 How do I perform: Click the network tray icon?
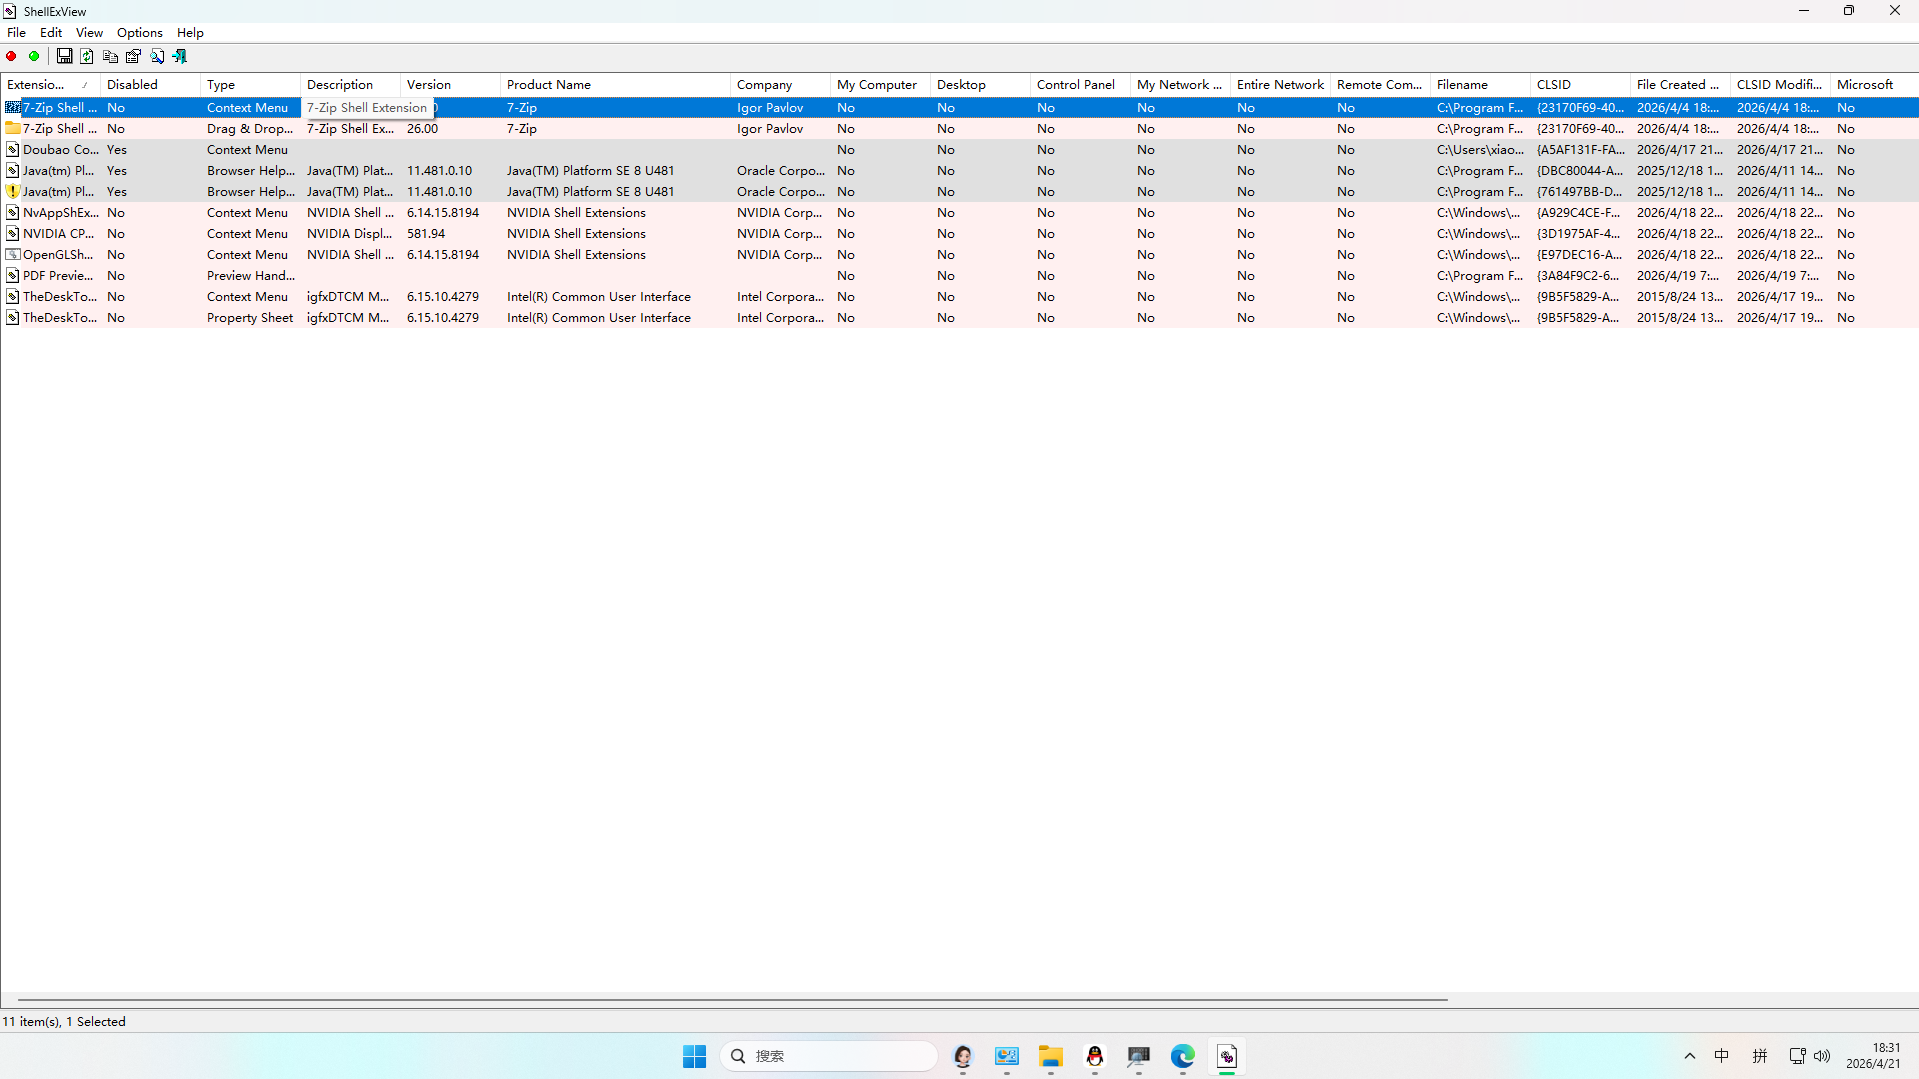(1797, 1056)
